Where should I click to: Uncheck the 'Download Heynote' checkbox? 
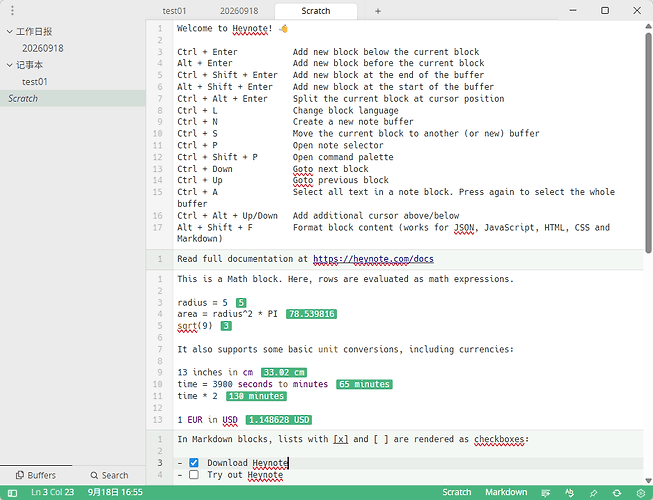[194, 463]
